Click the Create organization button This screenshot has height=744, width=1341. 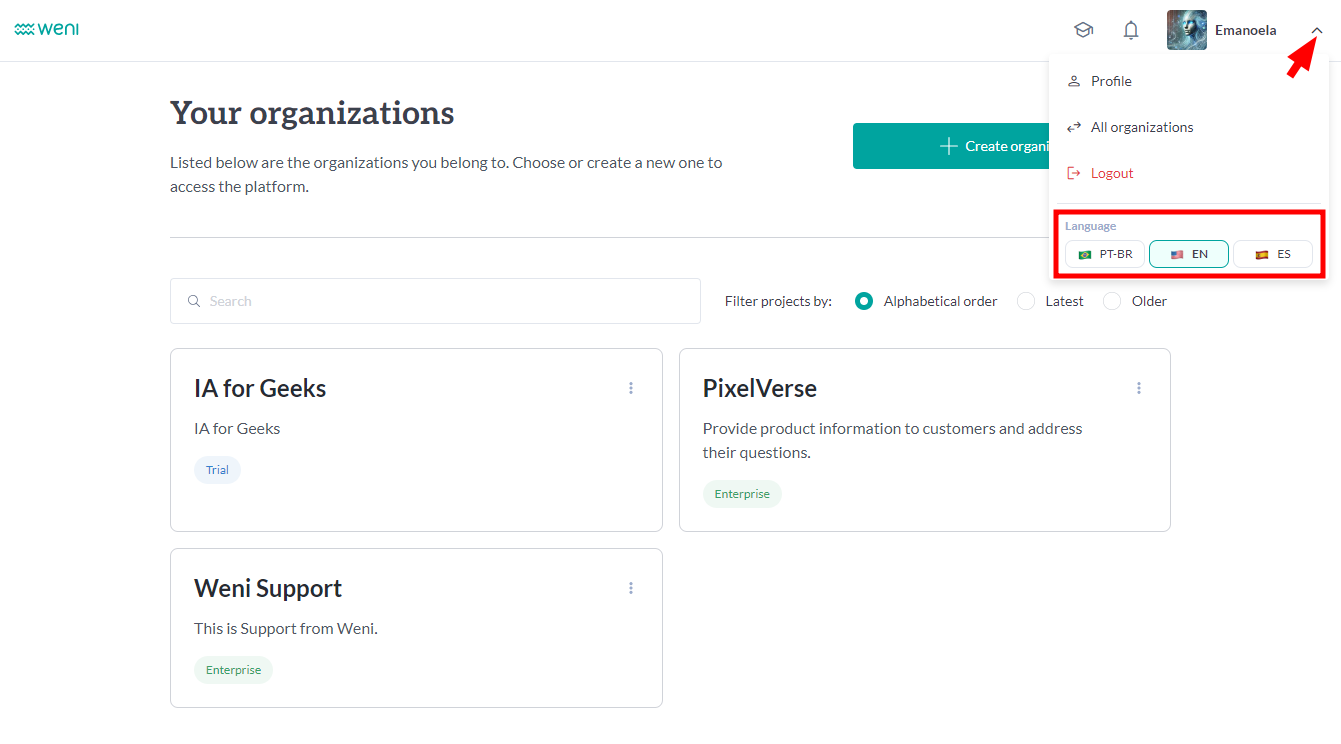coord(950,146)
